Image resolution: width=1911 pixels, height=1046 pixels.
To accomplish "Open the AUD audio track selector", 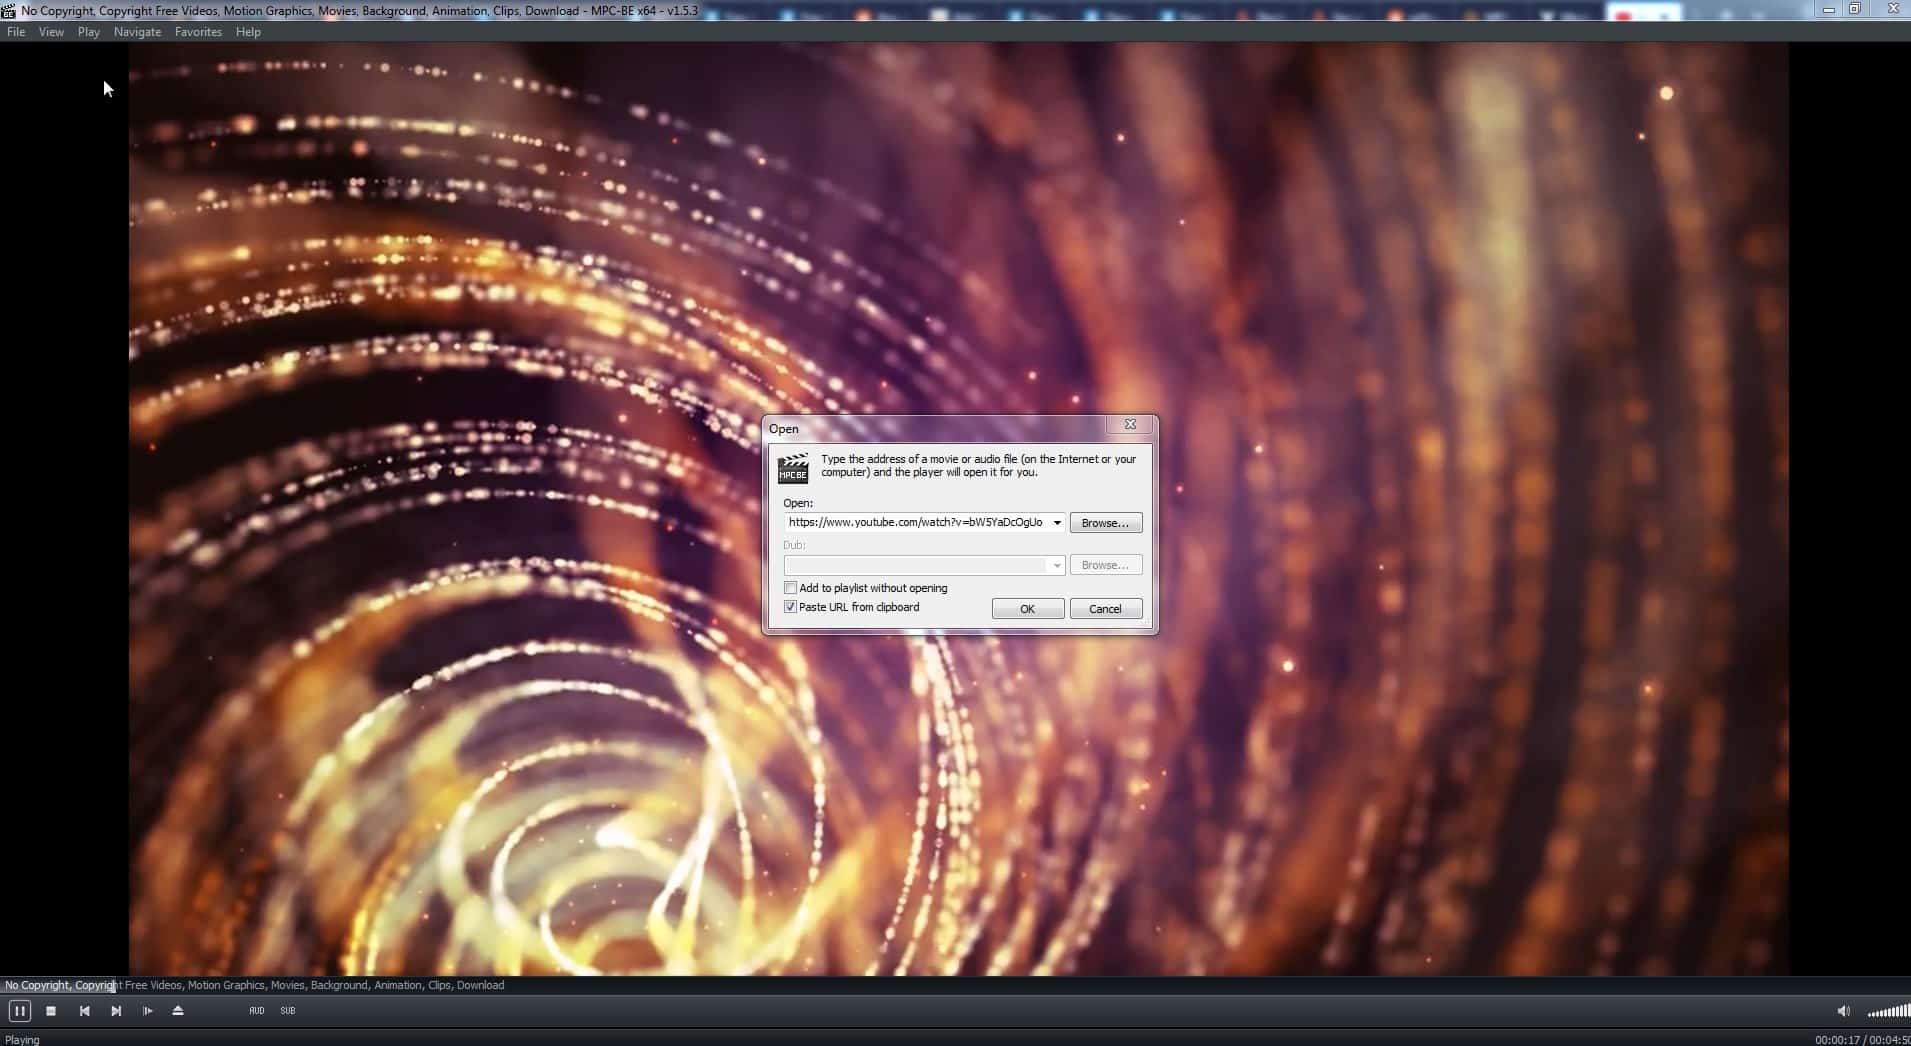I will pos(257,1011).
